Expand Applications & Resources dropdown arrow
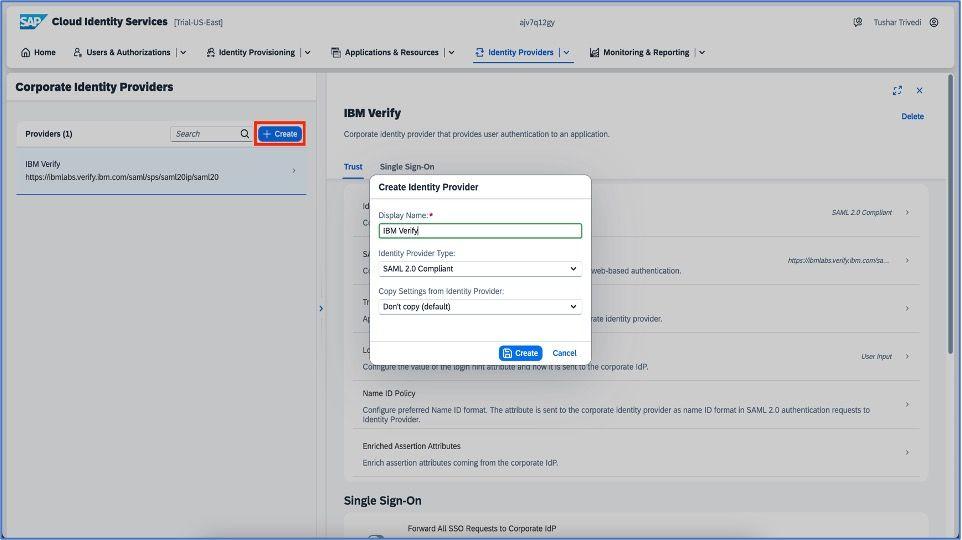Screen dimensions: 962x540 tap(451, 53)
